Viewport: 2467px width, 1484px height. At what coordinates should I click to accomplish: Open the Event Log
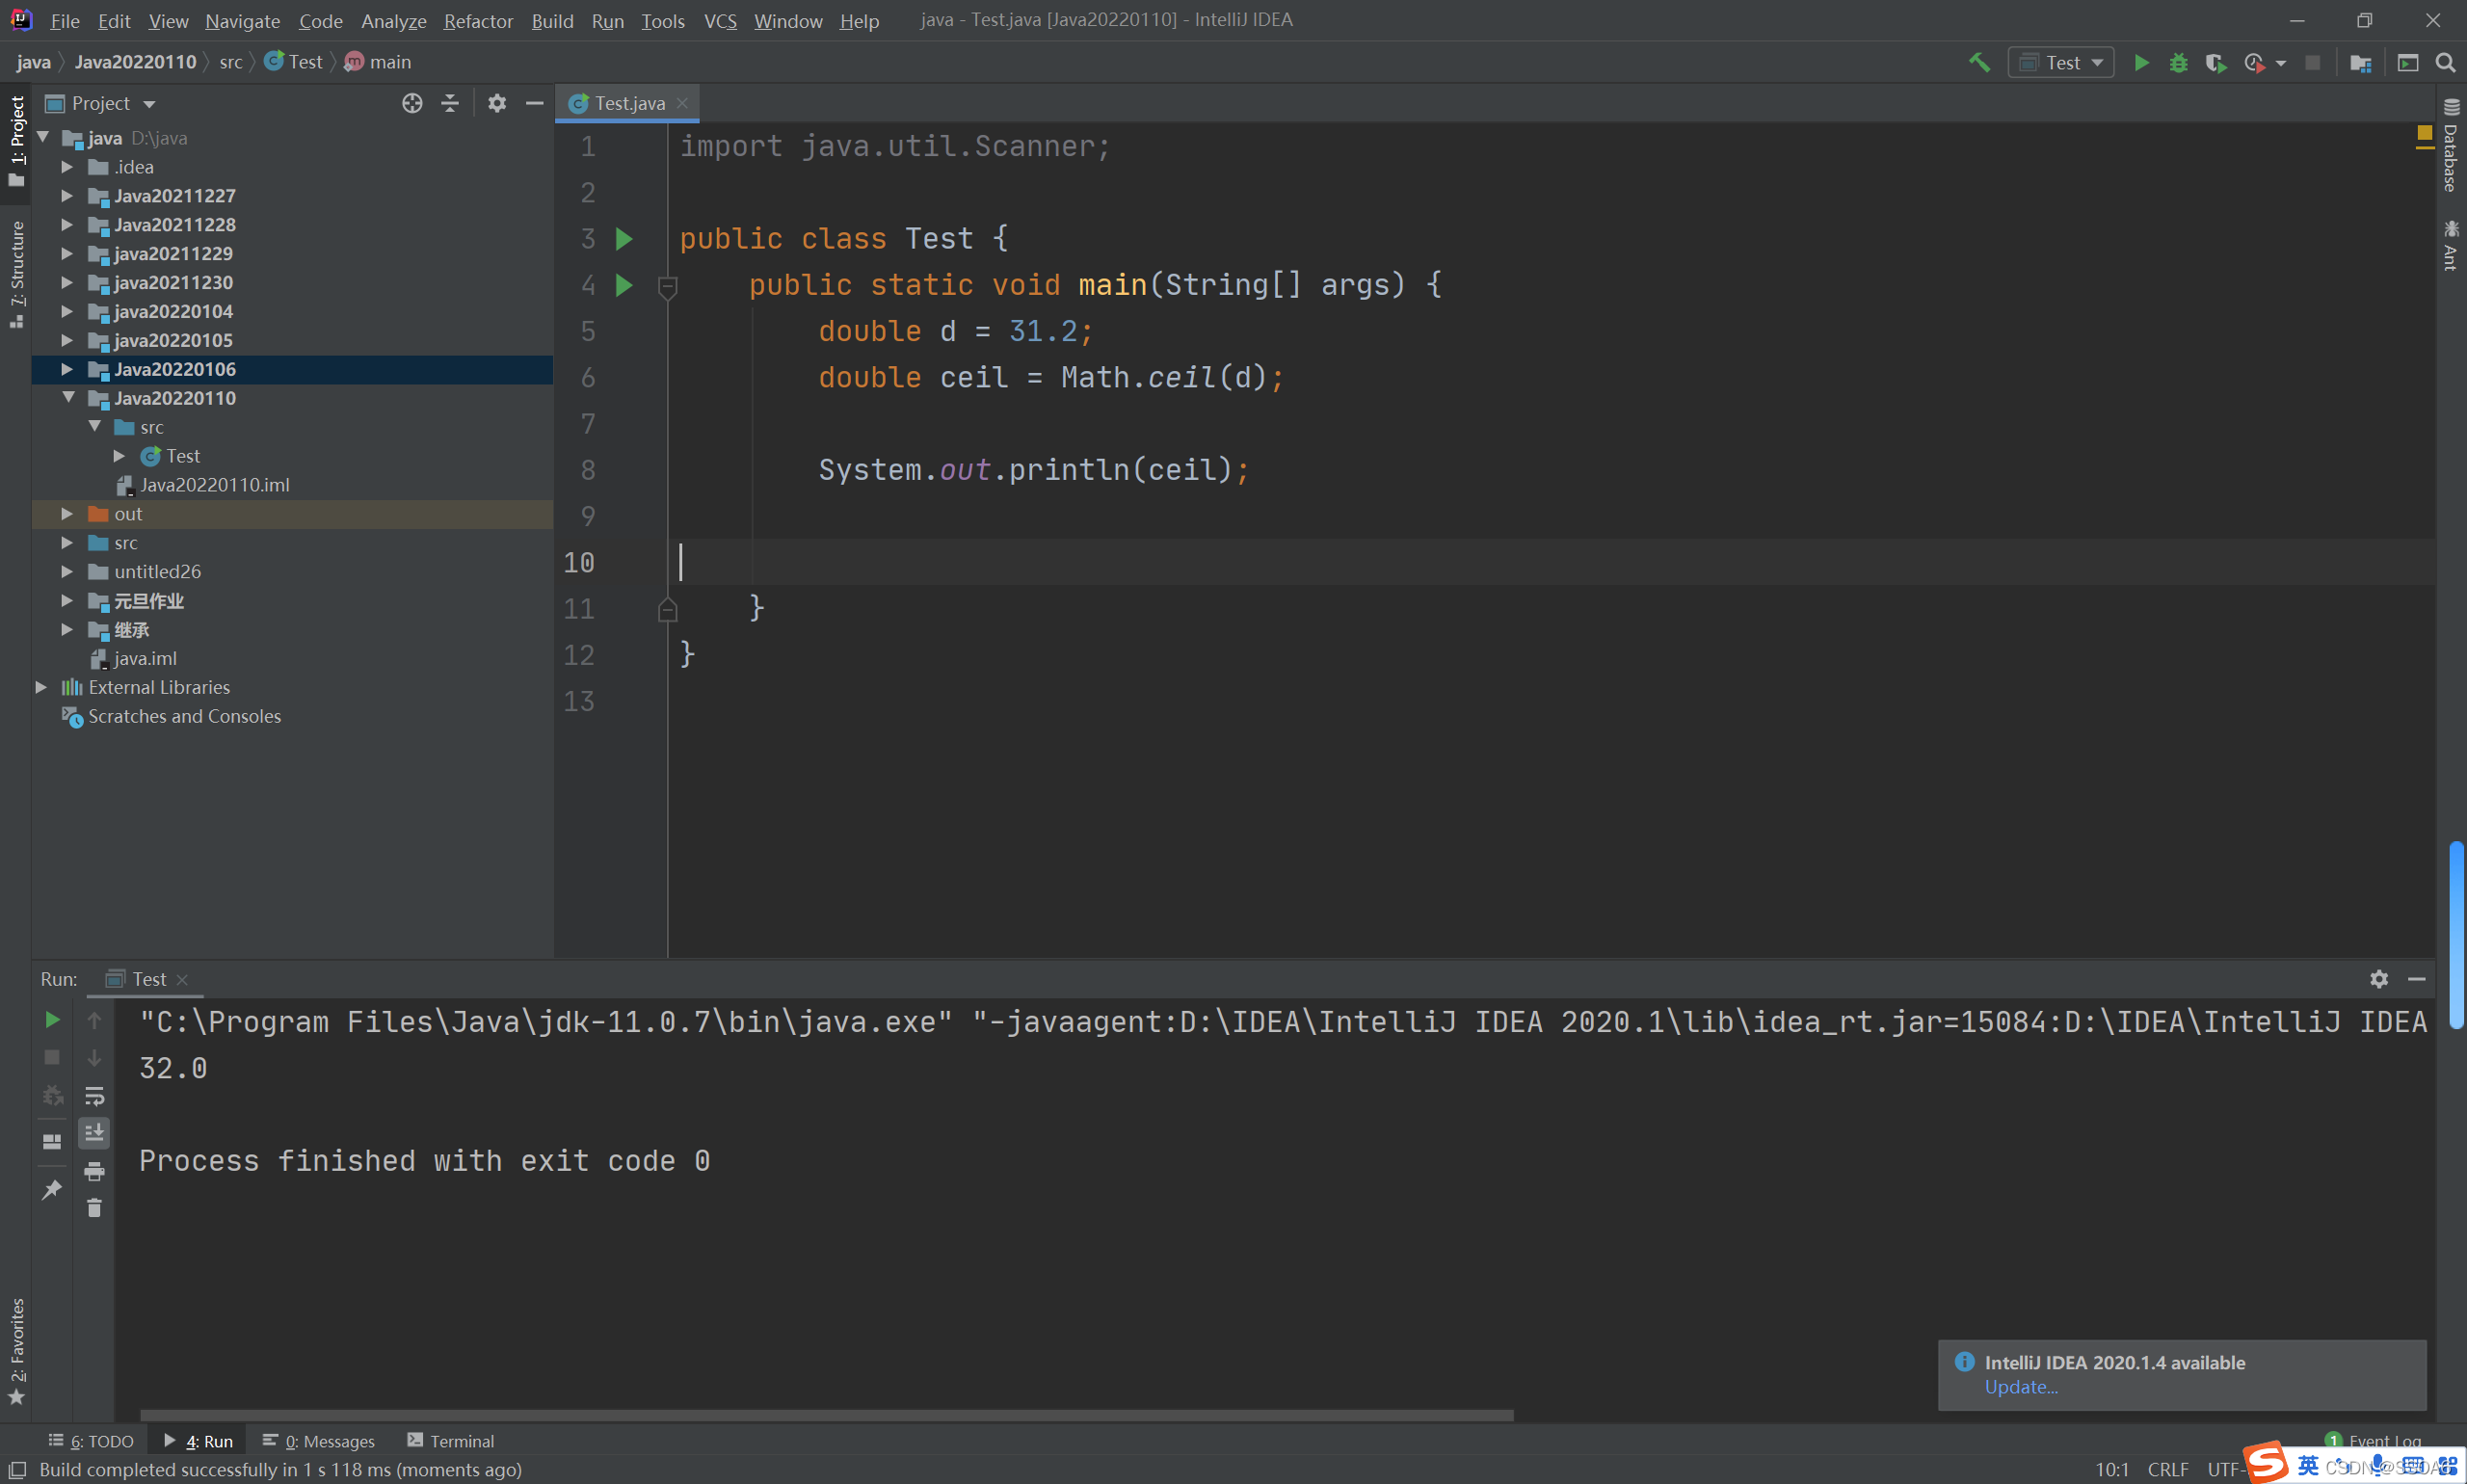[2374, 1441]
